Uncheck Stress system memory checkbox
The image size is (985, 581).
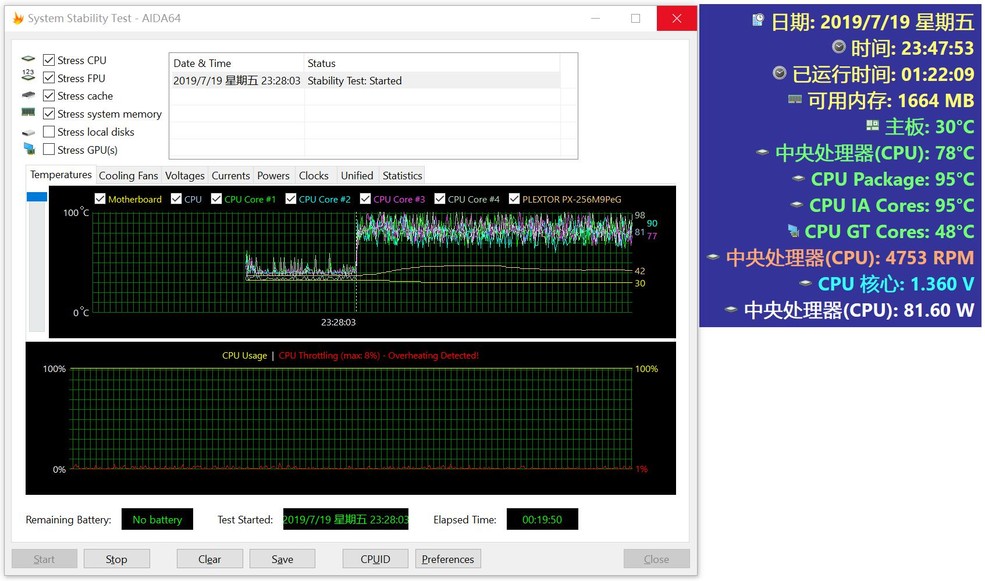click(x=48, y=114)
